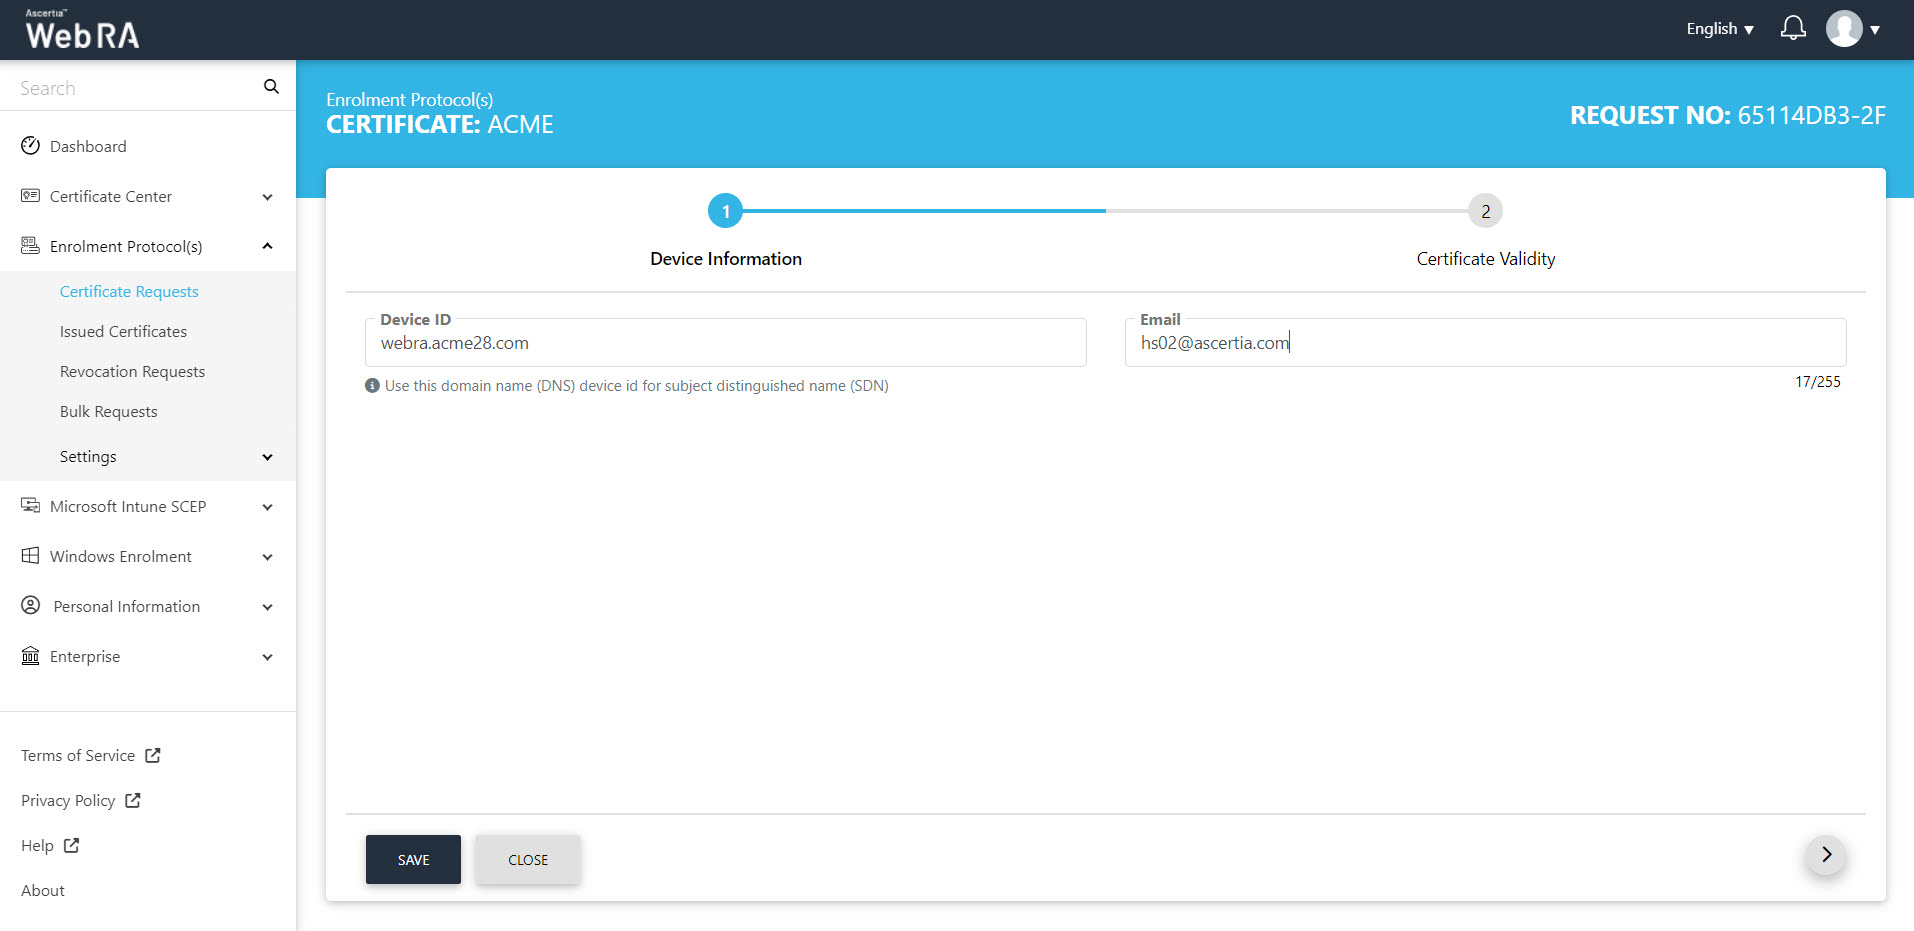Click the Help external link icon

coord(71,846)
